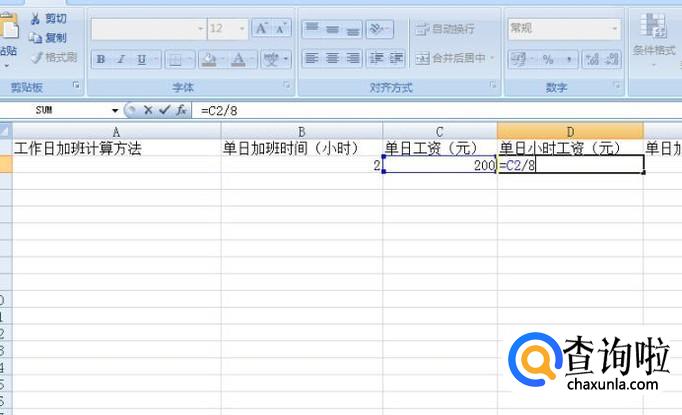Click the Cut (剪切) button
This screenshot has width=682, height=415.
pyautogui.click(x=48, y=18)
